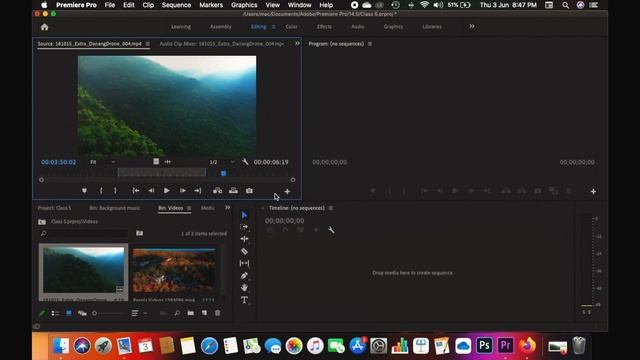The height and width of the screenshot is (360, 640).
Task: Switch bin to List View
Action: (x=55, y=313)
